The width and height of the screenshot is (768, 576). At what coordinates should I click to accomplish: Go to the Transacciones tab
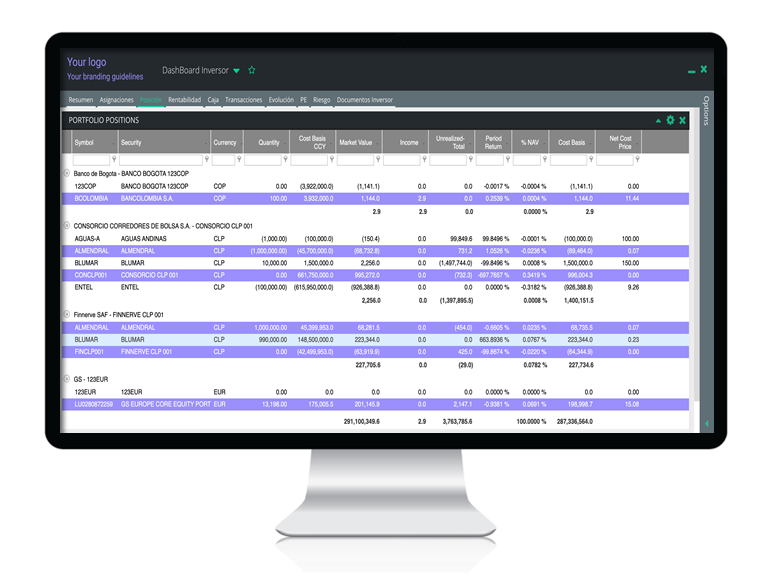click(x=243, y=100)
